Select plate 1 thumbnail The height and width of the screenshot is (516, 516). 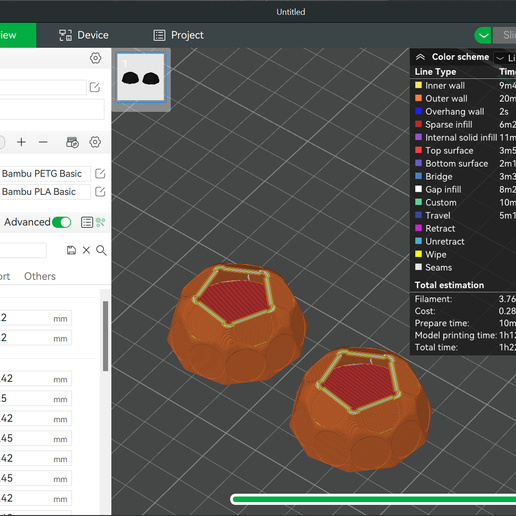pos(141,77)
